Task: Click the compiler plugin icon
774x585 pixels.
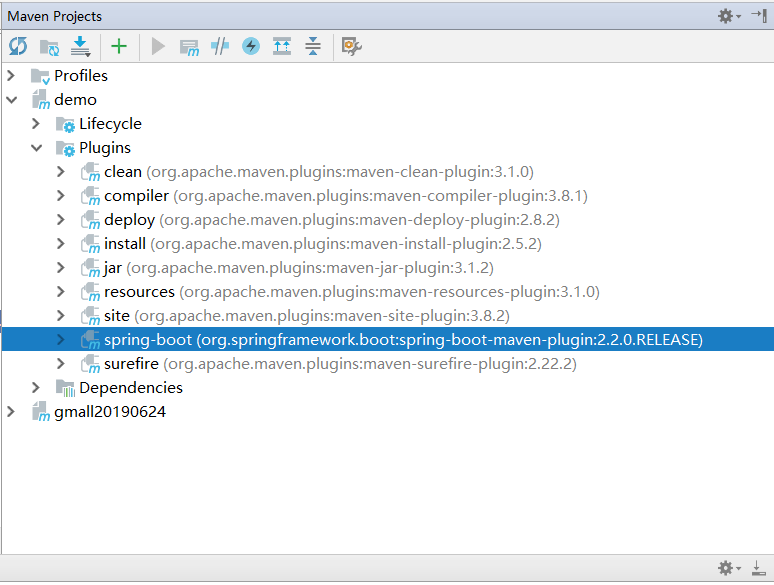Action: (x=91, y=196)
